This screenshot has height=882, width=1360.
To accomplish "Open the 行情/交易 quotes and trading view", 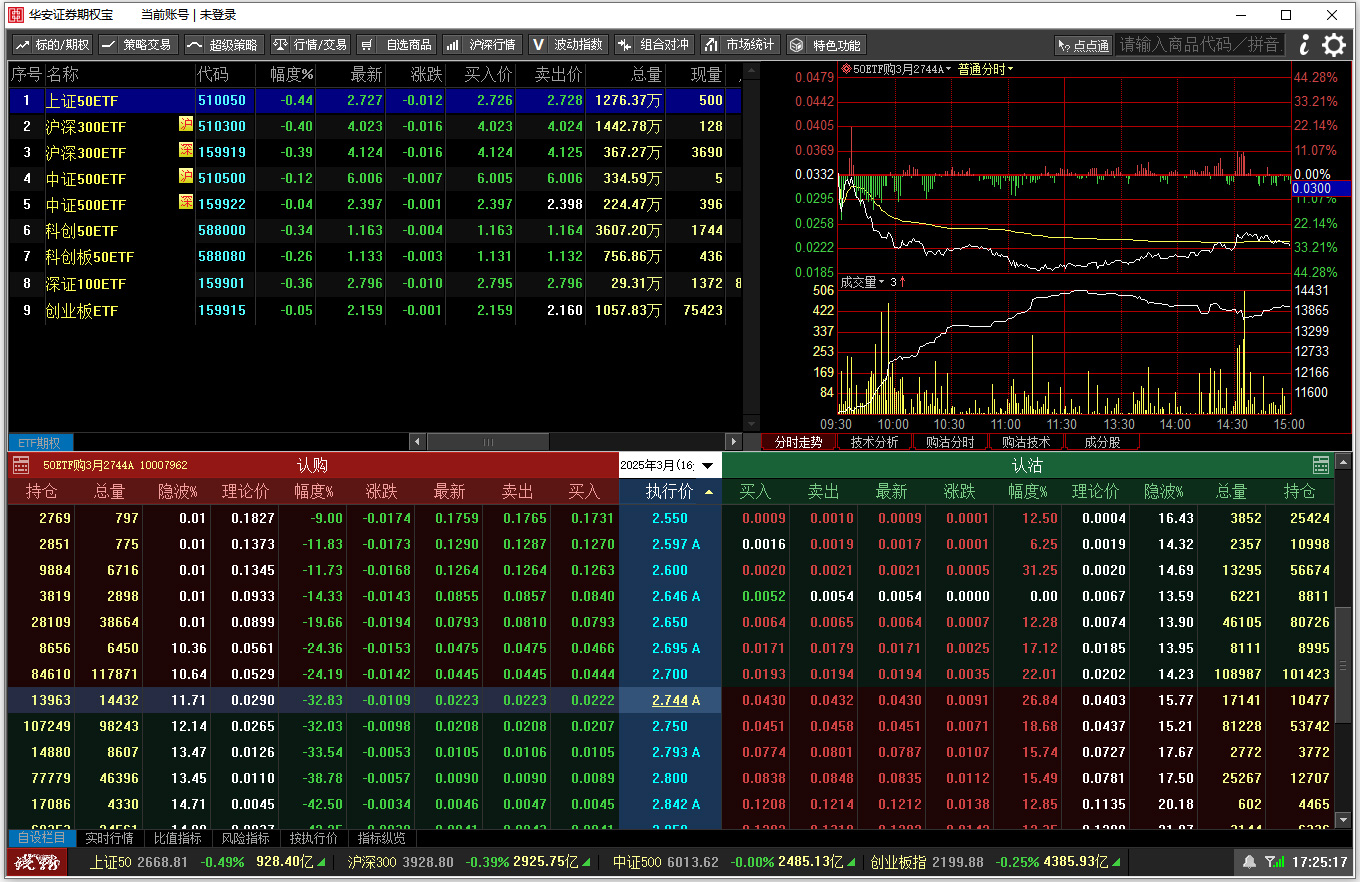I will tap(310, 45).
